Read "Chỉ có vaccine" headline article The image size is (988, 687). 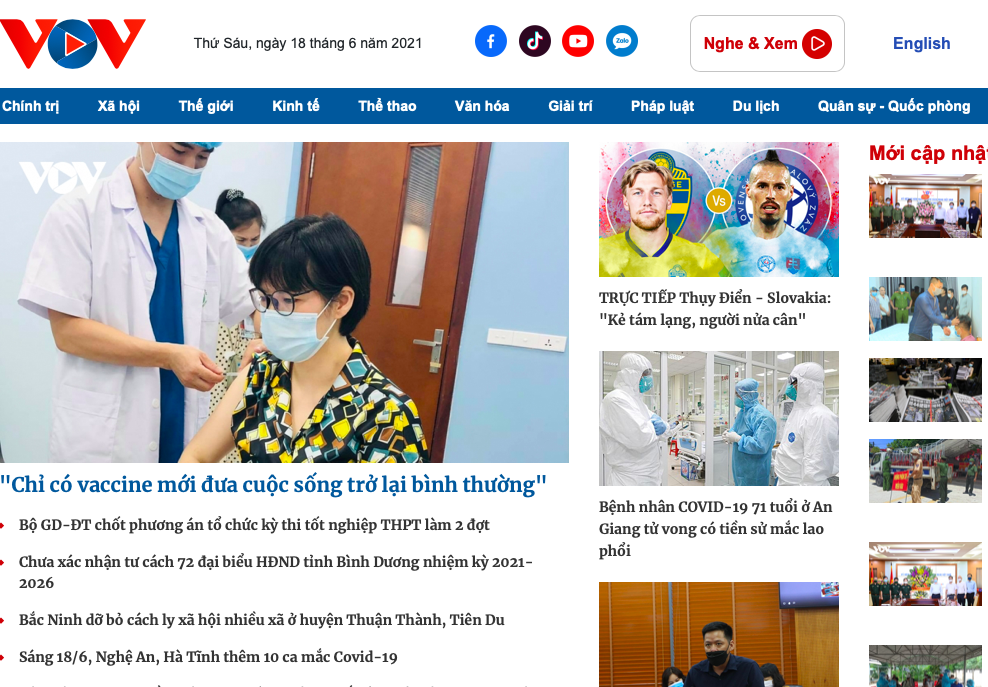[274, 485]
